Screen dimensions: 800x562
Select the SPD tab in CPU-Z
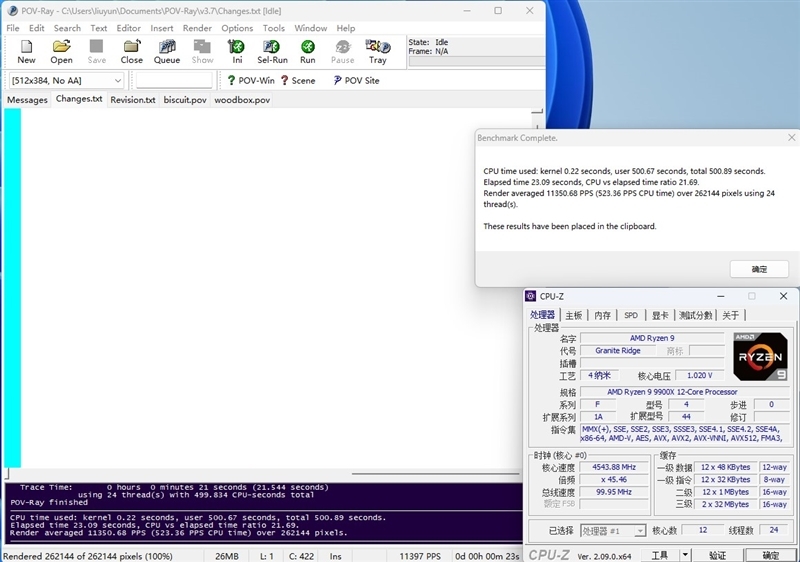[631, 315]
